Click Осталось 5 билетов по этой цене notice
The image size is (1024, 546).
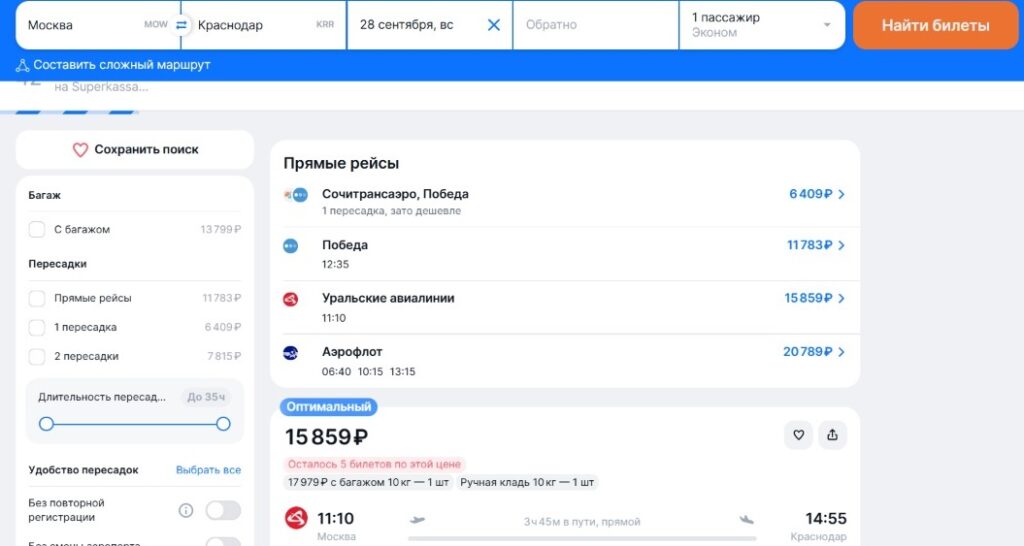tap(374, 464)
